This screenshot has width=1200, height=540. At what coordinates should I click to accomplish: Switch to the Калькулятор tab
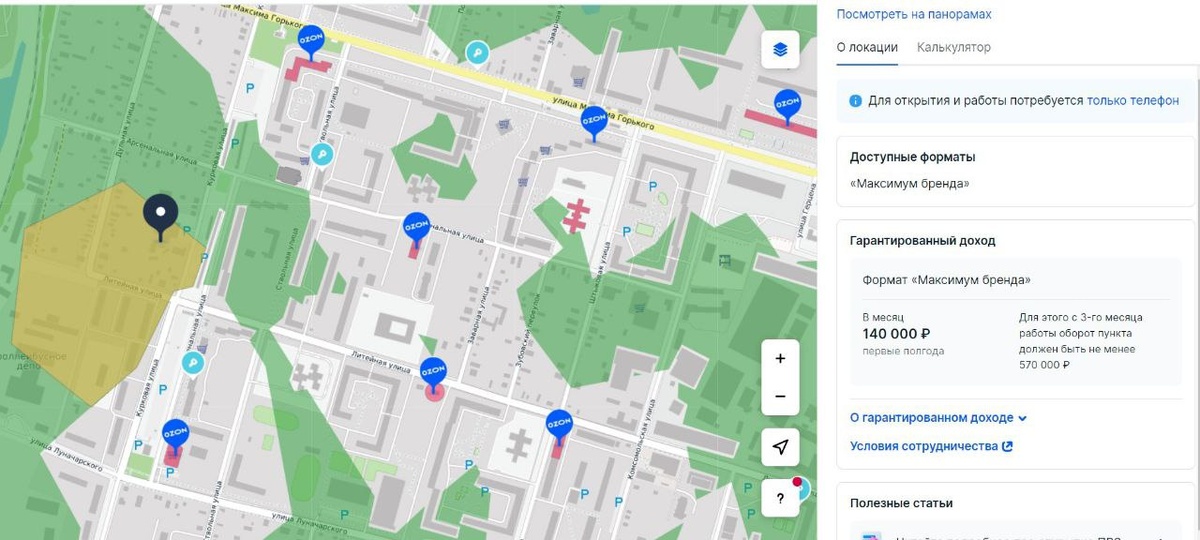click(x=954, y=47)
